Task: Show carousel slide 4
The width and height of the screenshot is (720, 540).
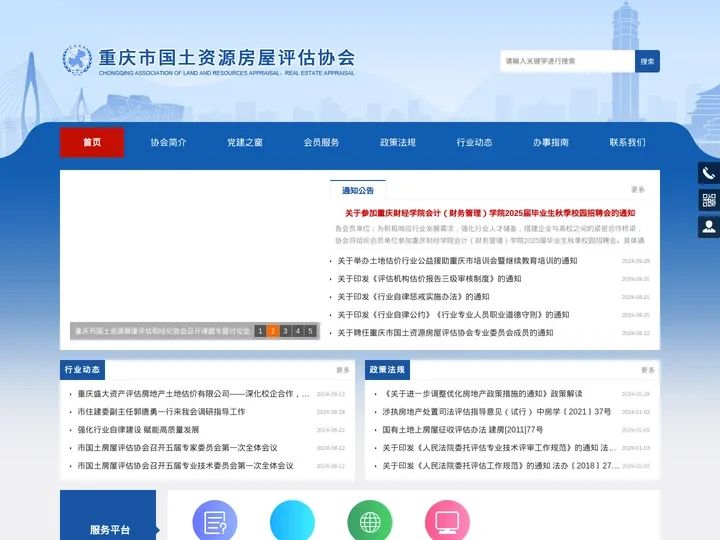Action: coord(298,331)
